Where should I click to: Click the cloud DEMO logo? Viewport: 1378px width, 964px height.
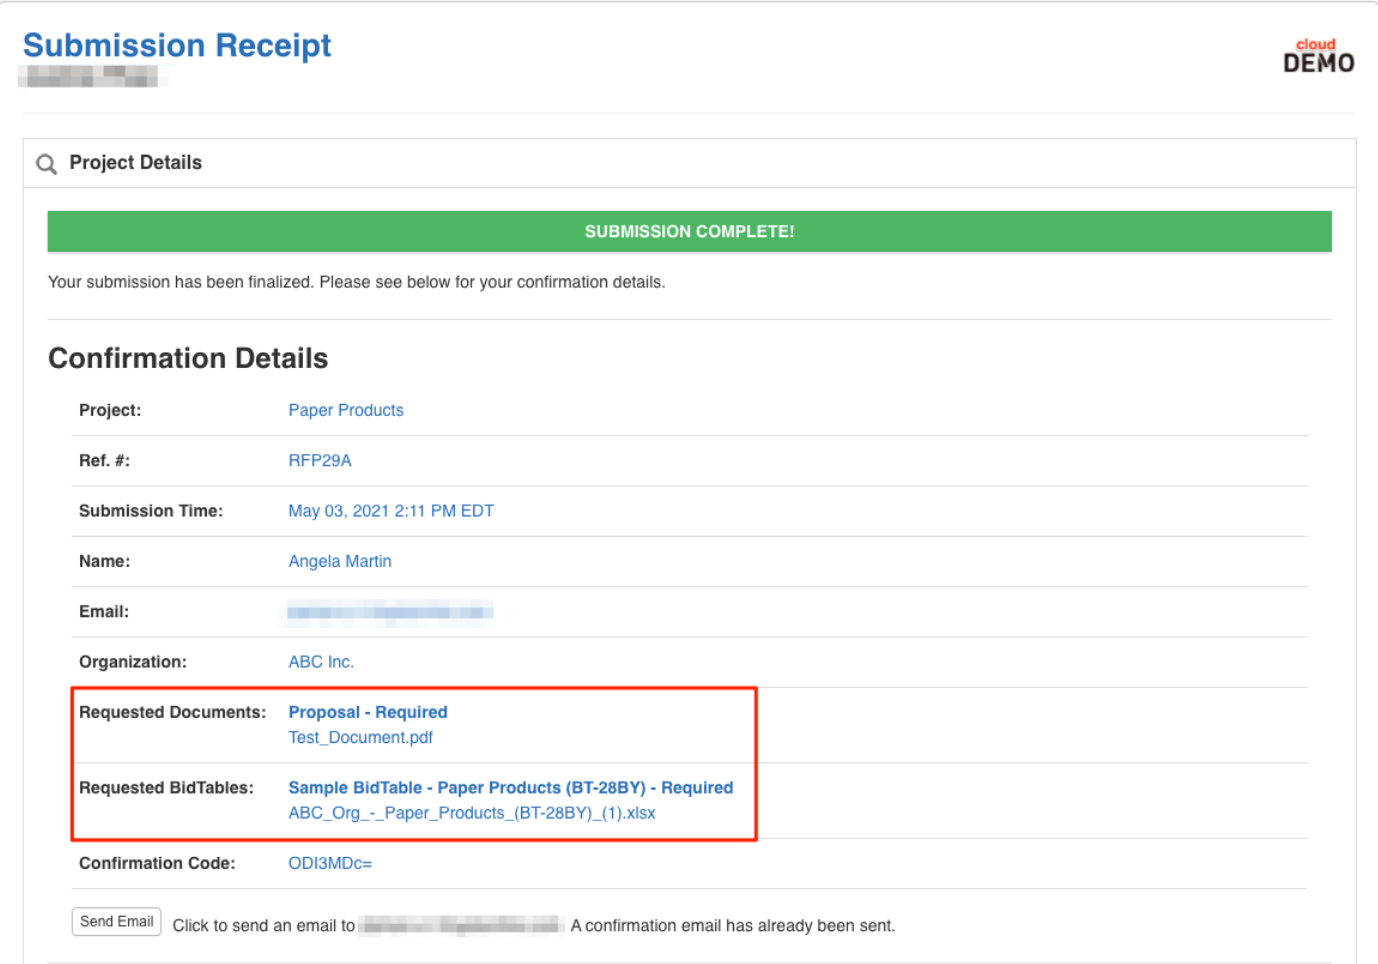tap(1318, 56)
